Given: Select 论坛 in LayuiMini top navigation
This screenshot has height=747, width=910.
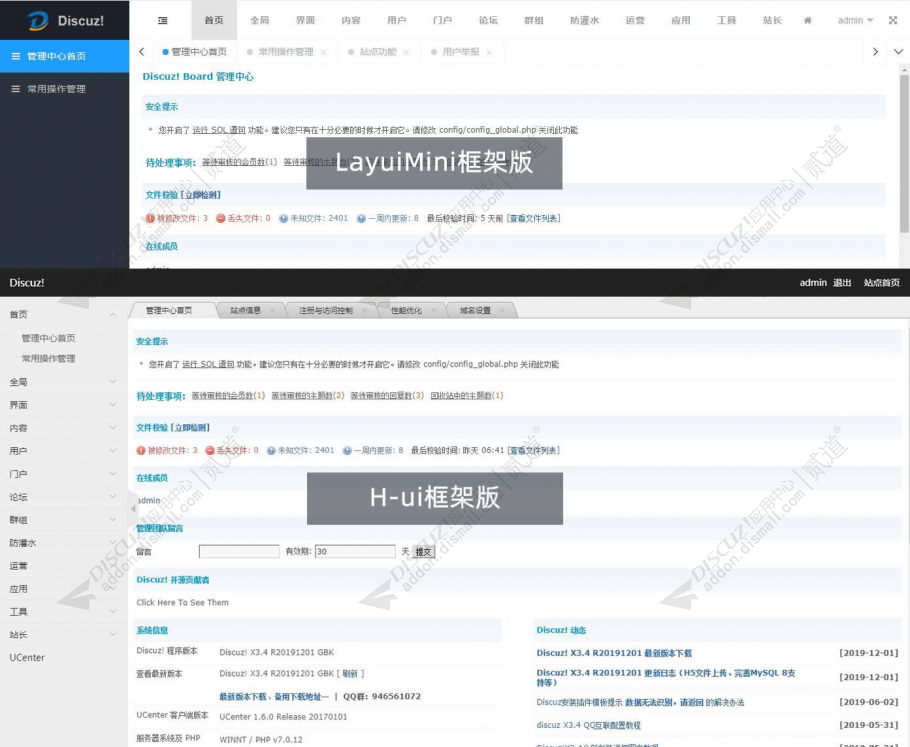Looking at the screenshot, I should [488, 20].
